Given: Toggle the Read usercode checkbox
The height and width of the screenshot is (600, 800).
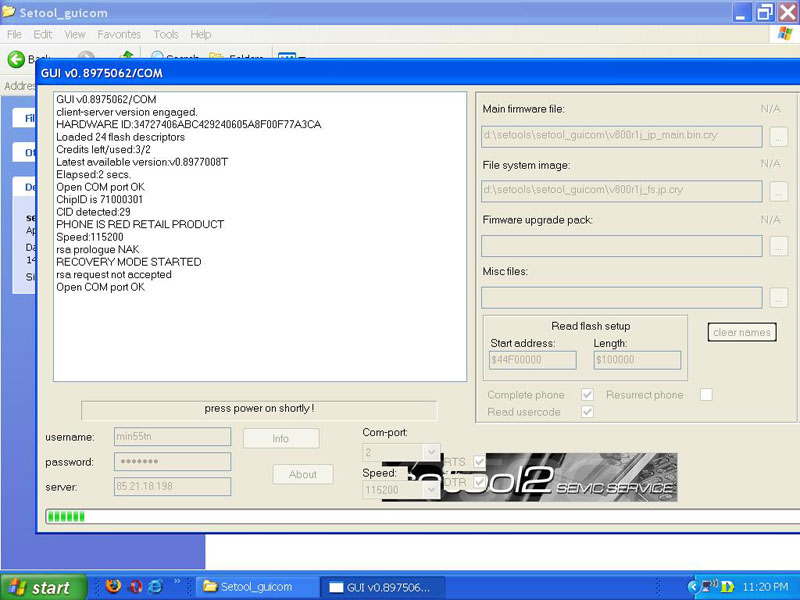Looking at the screenshot, I should 587,412.
